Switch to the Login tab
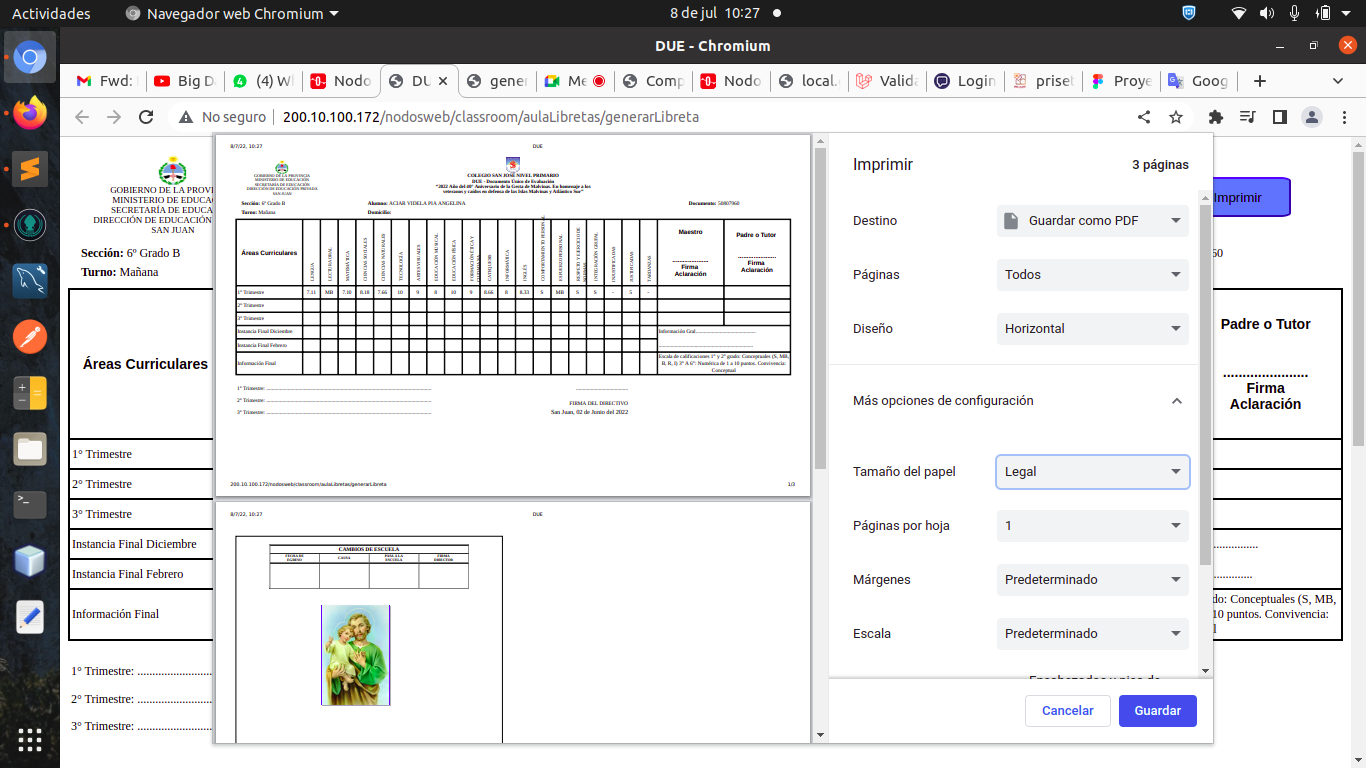This screenshot has height=768, width=1366. [964, 81]
